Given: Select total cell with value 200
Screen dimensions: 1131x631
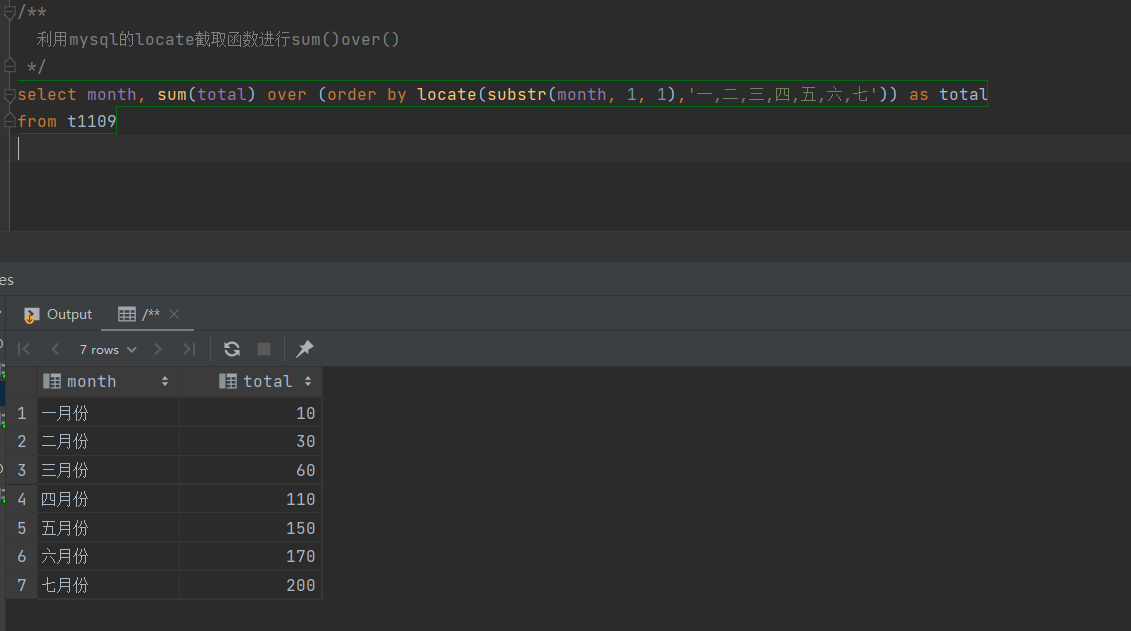Looking at the screenshot, I should (250, 585).
